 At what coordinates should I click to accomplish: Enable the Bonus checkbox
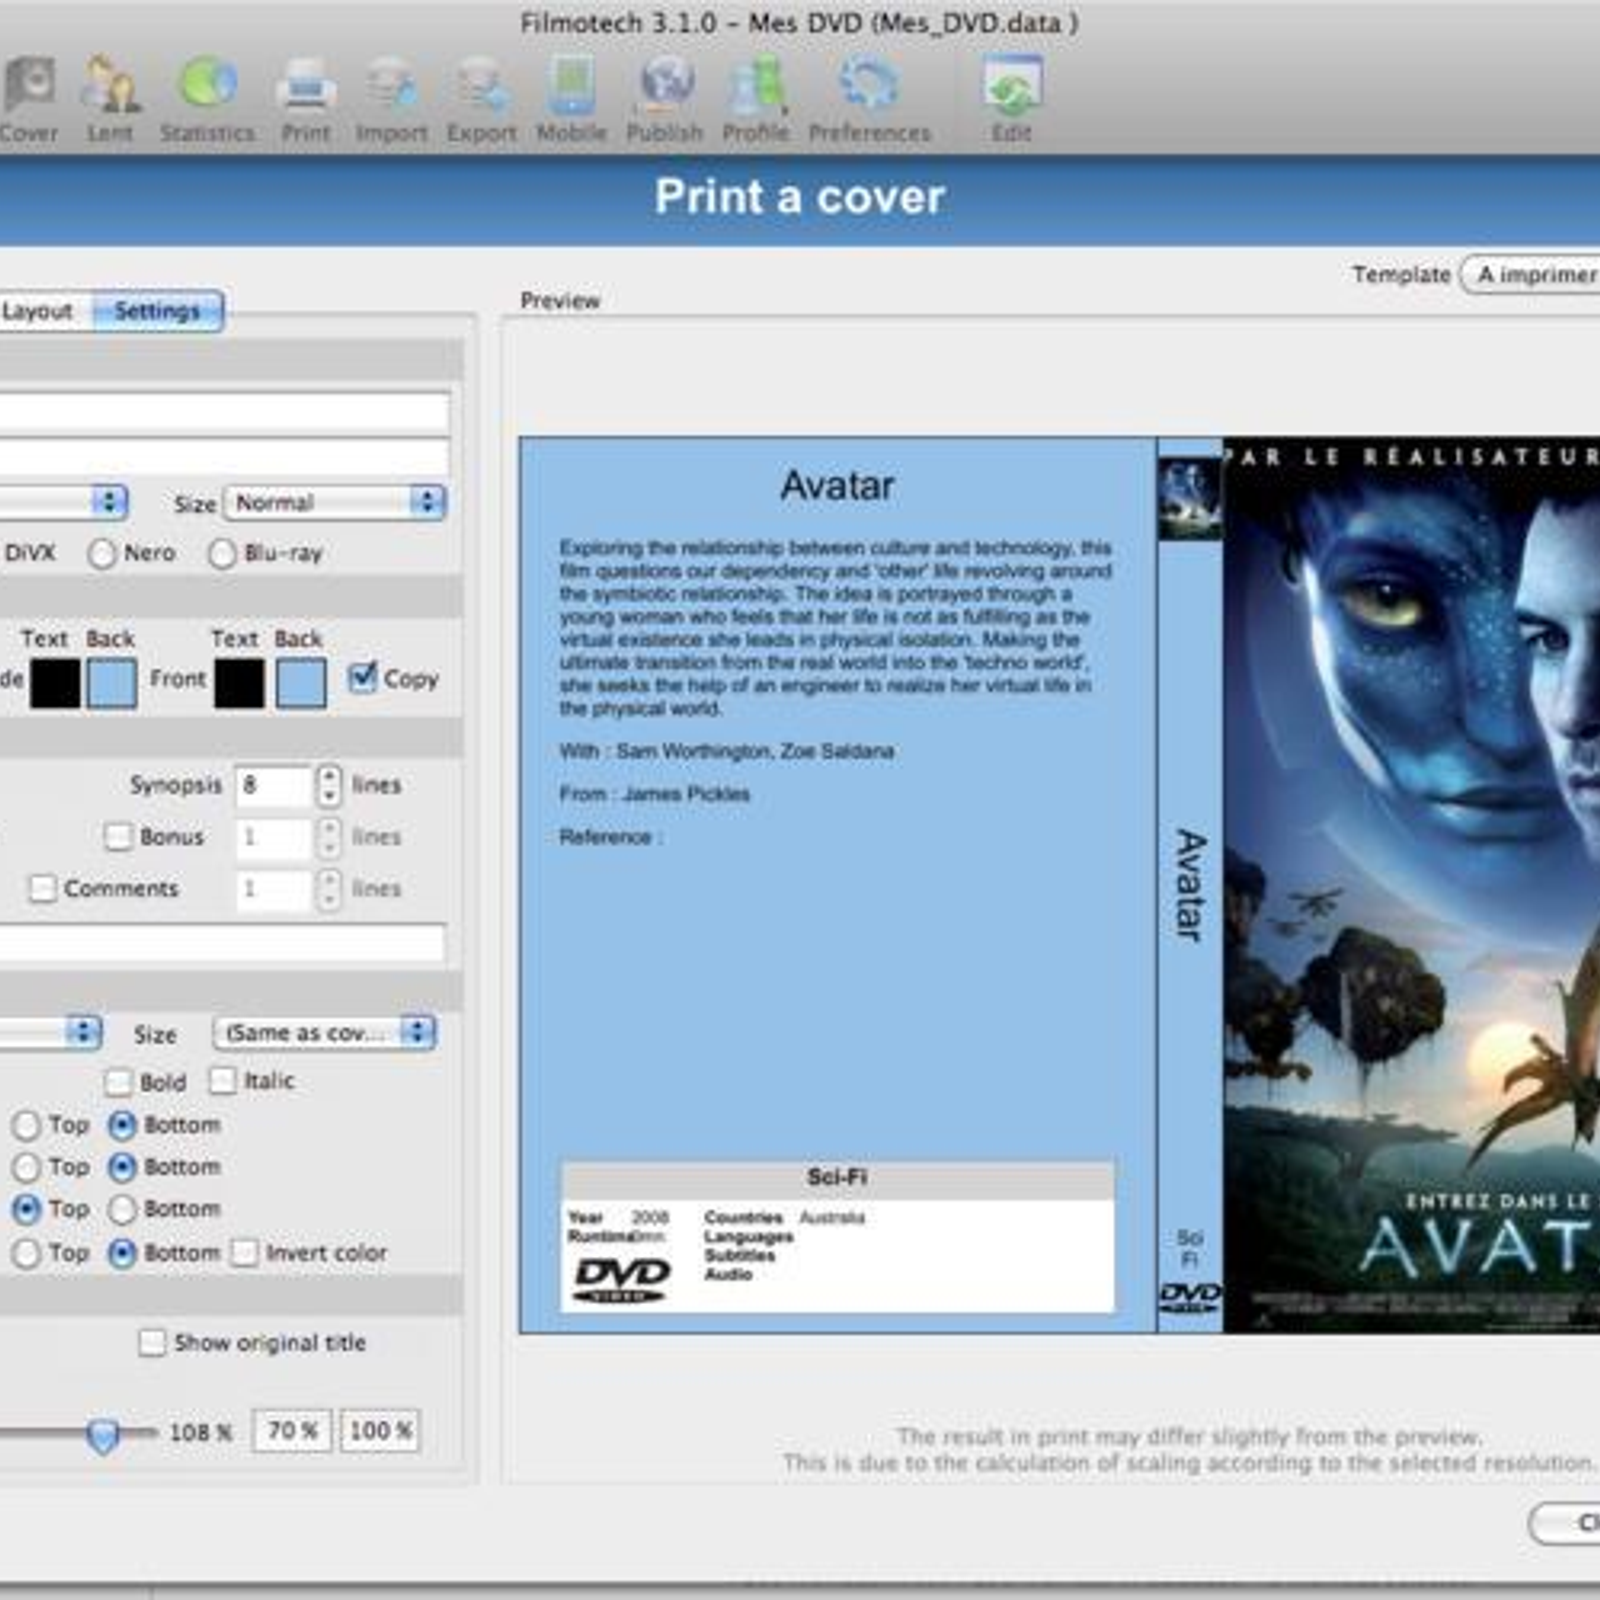point(118,836)
